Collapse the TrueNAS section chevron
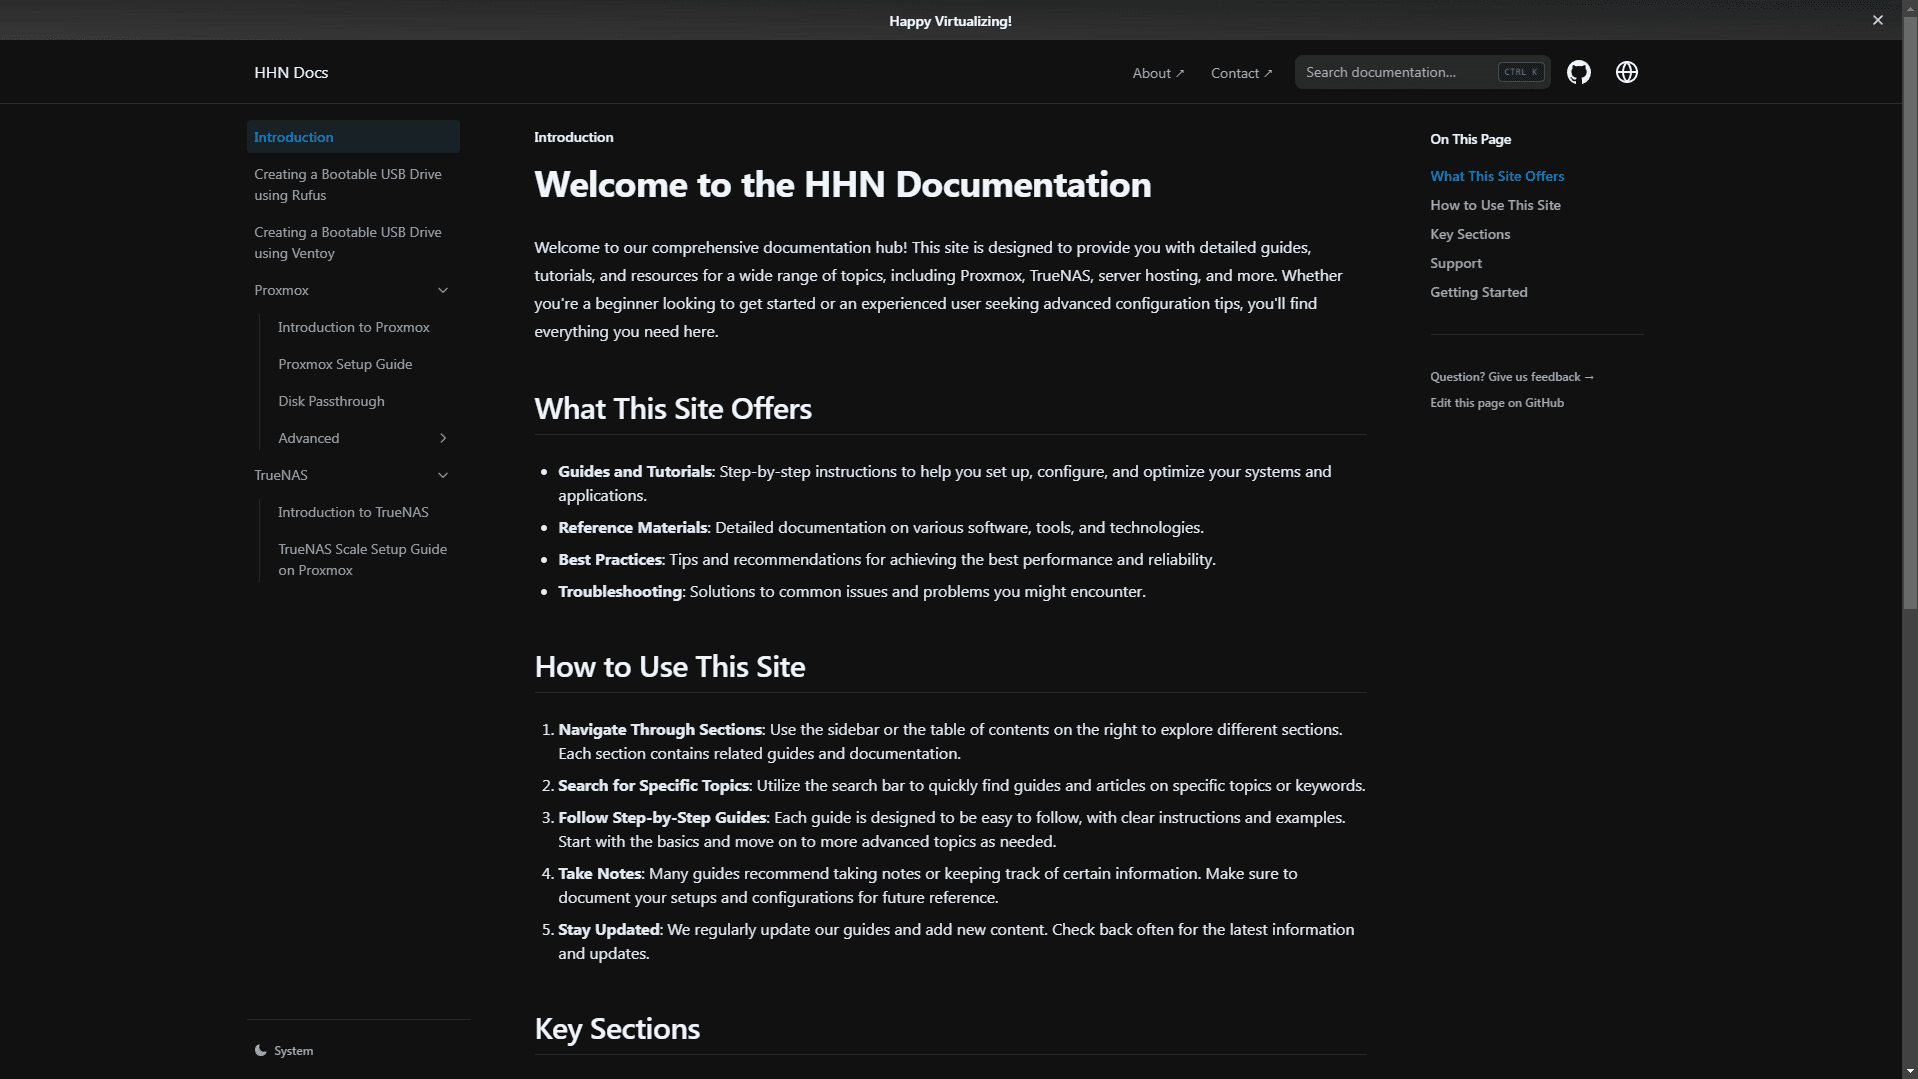The image size is (1918, 1079). pos(443,475)
